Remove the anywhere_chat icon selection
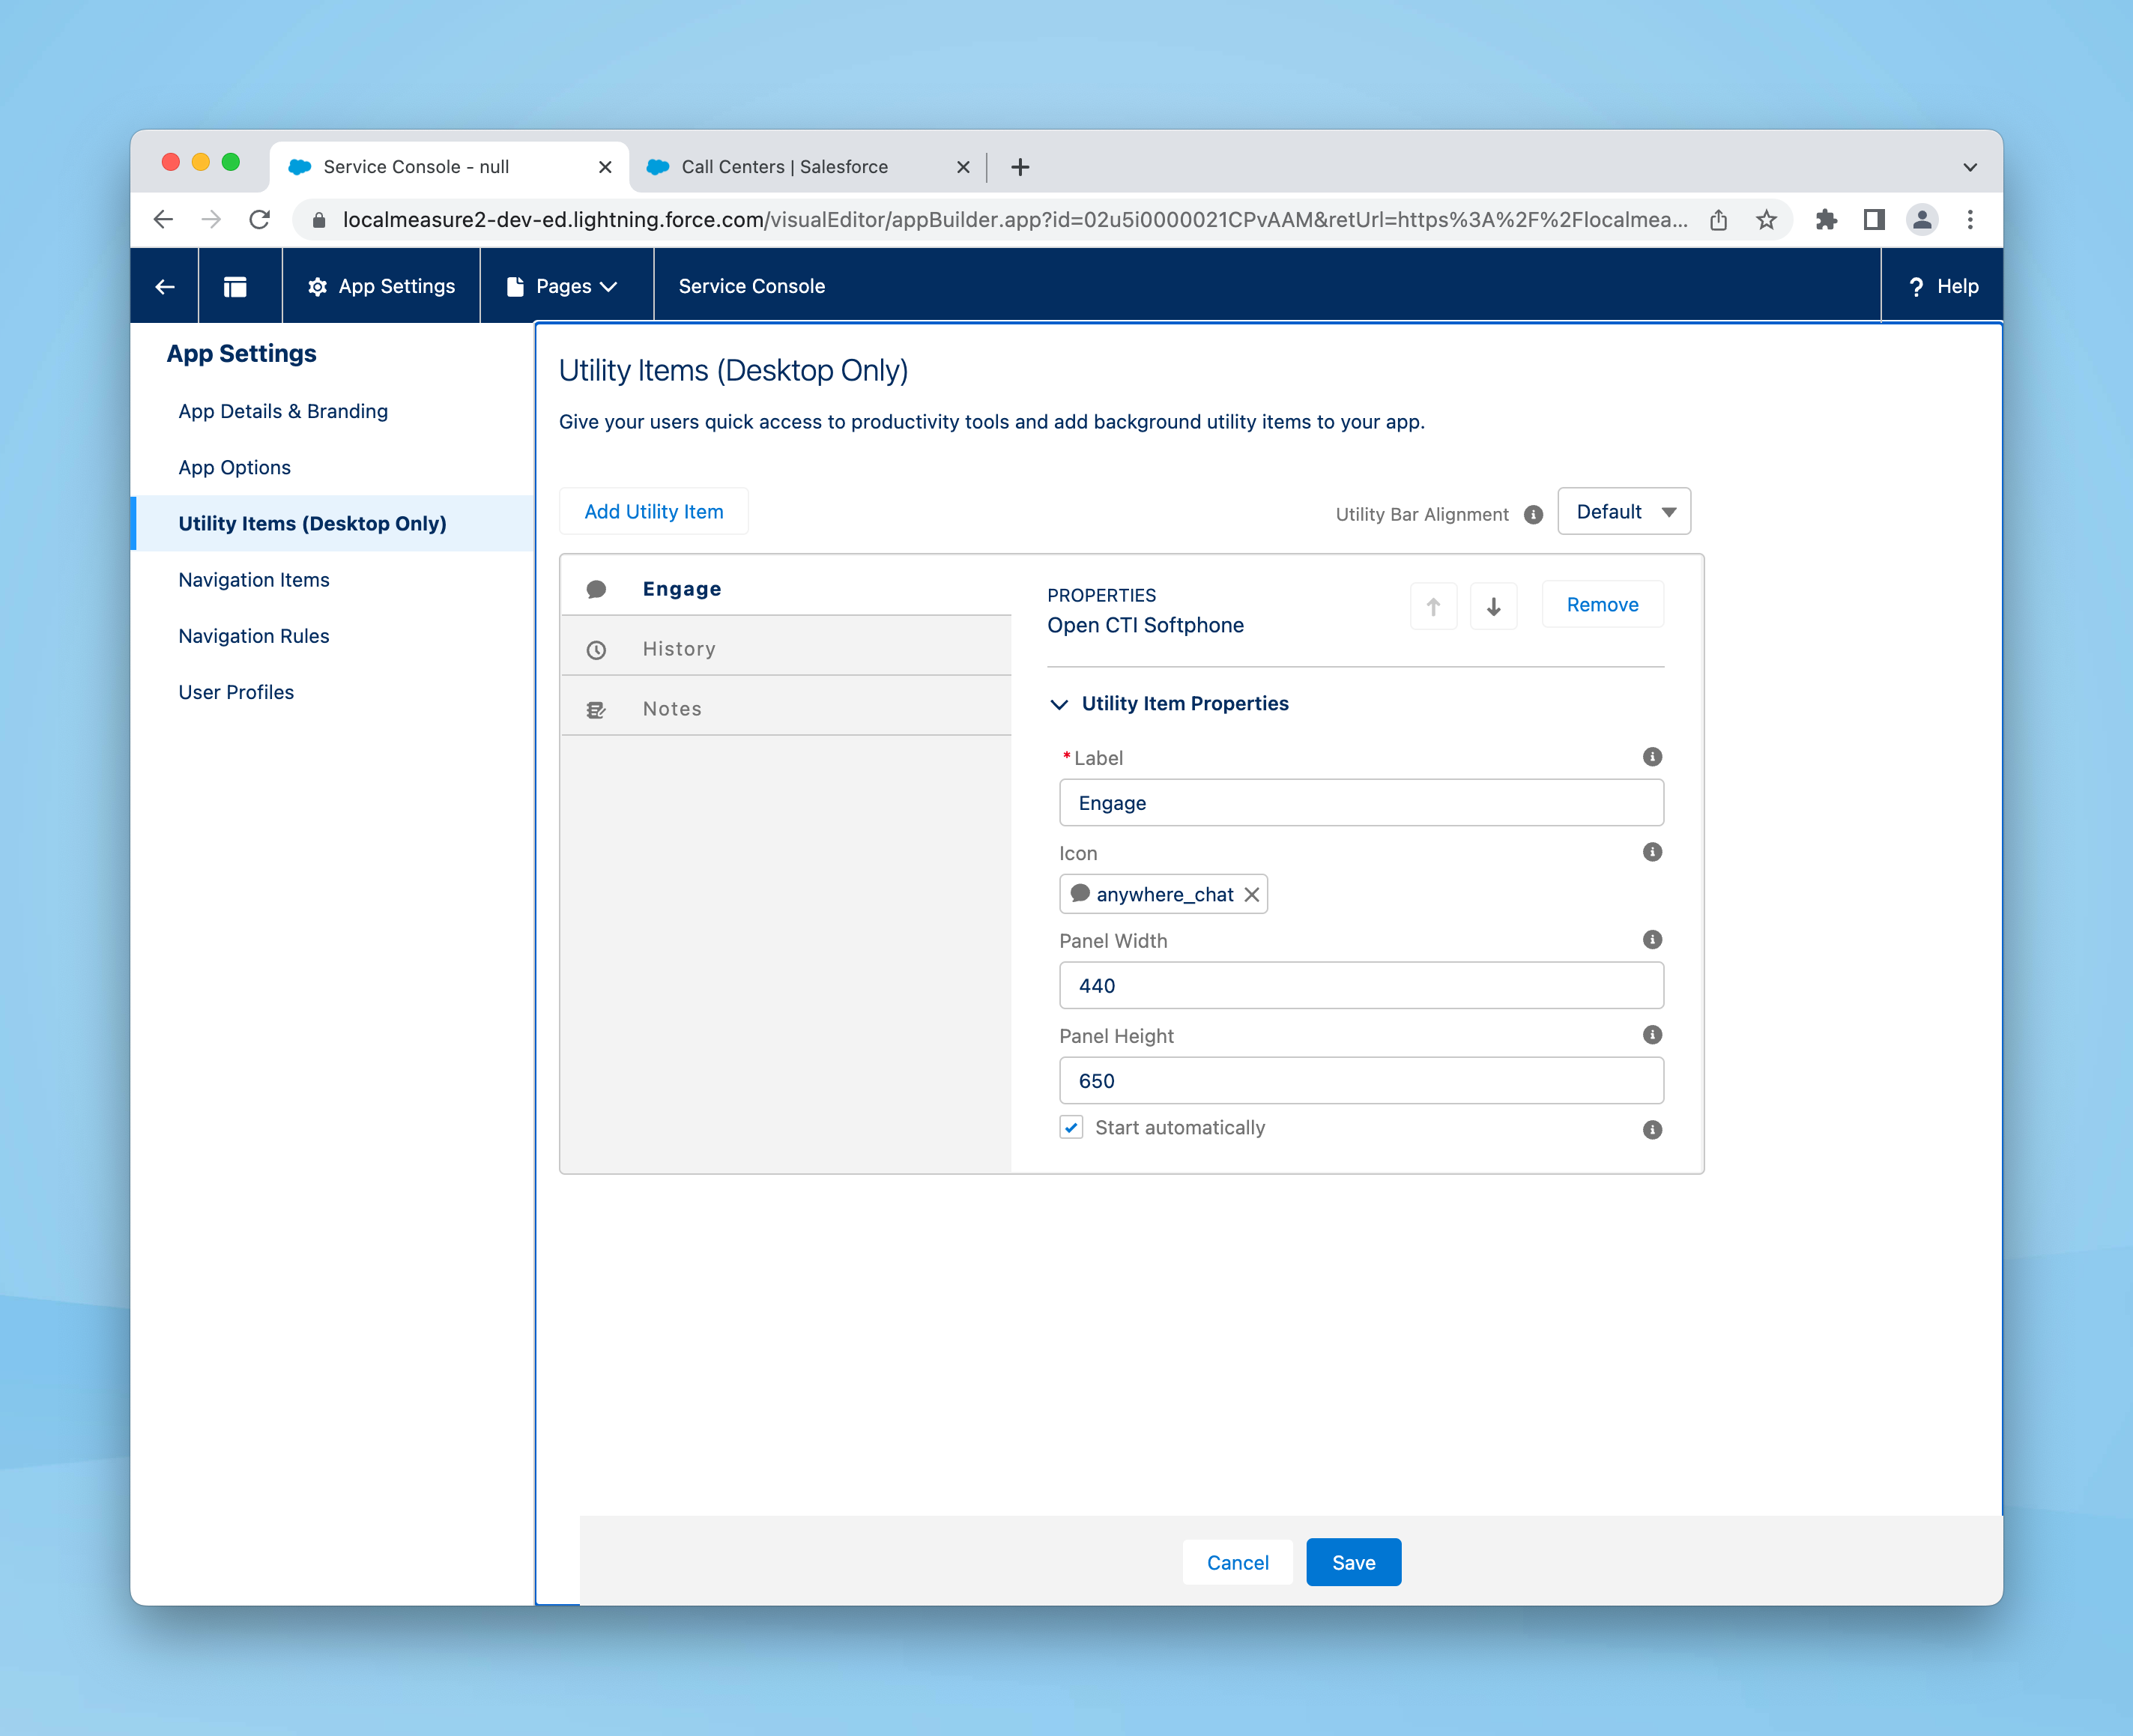Screen dimensions: 2133x1736 [1252, 895]
